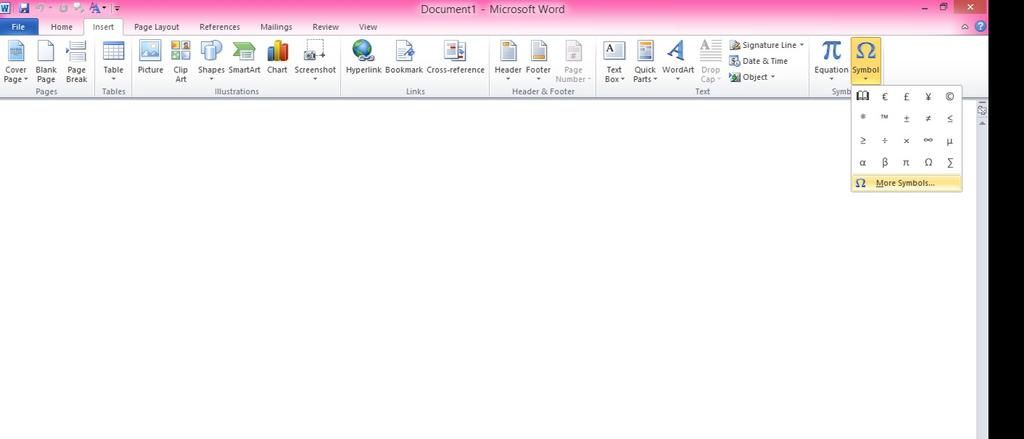Insert the beta symbol
This screenshot has width=1024, height=439.
tap(884, 162)
